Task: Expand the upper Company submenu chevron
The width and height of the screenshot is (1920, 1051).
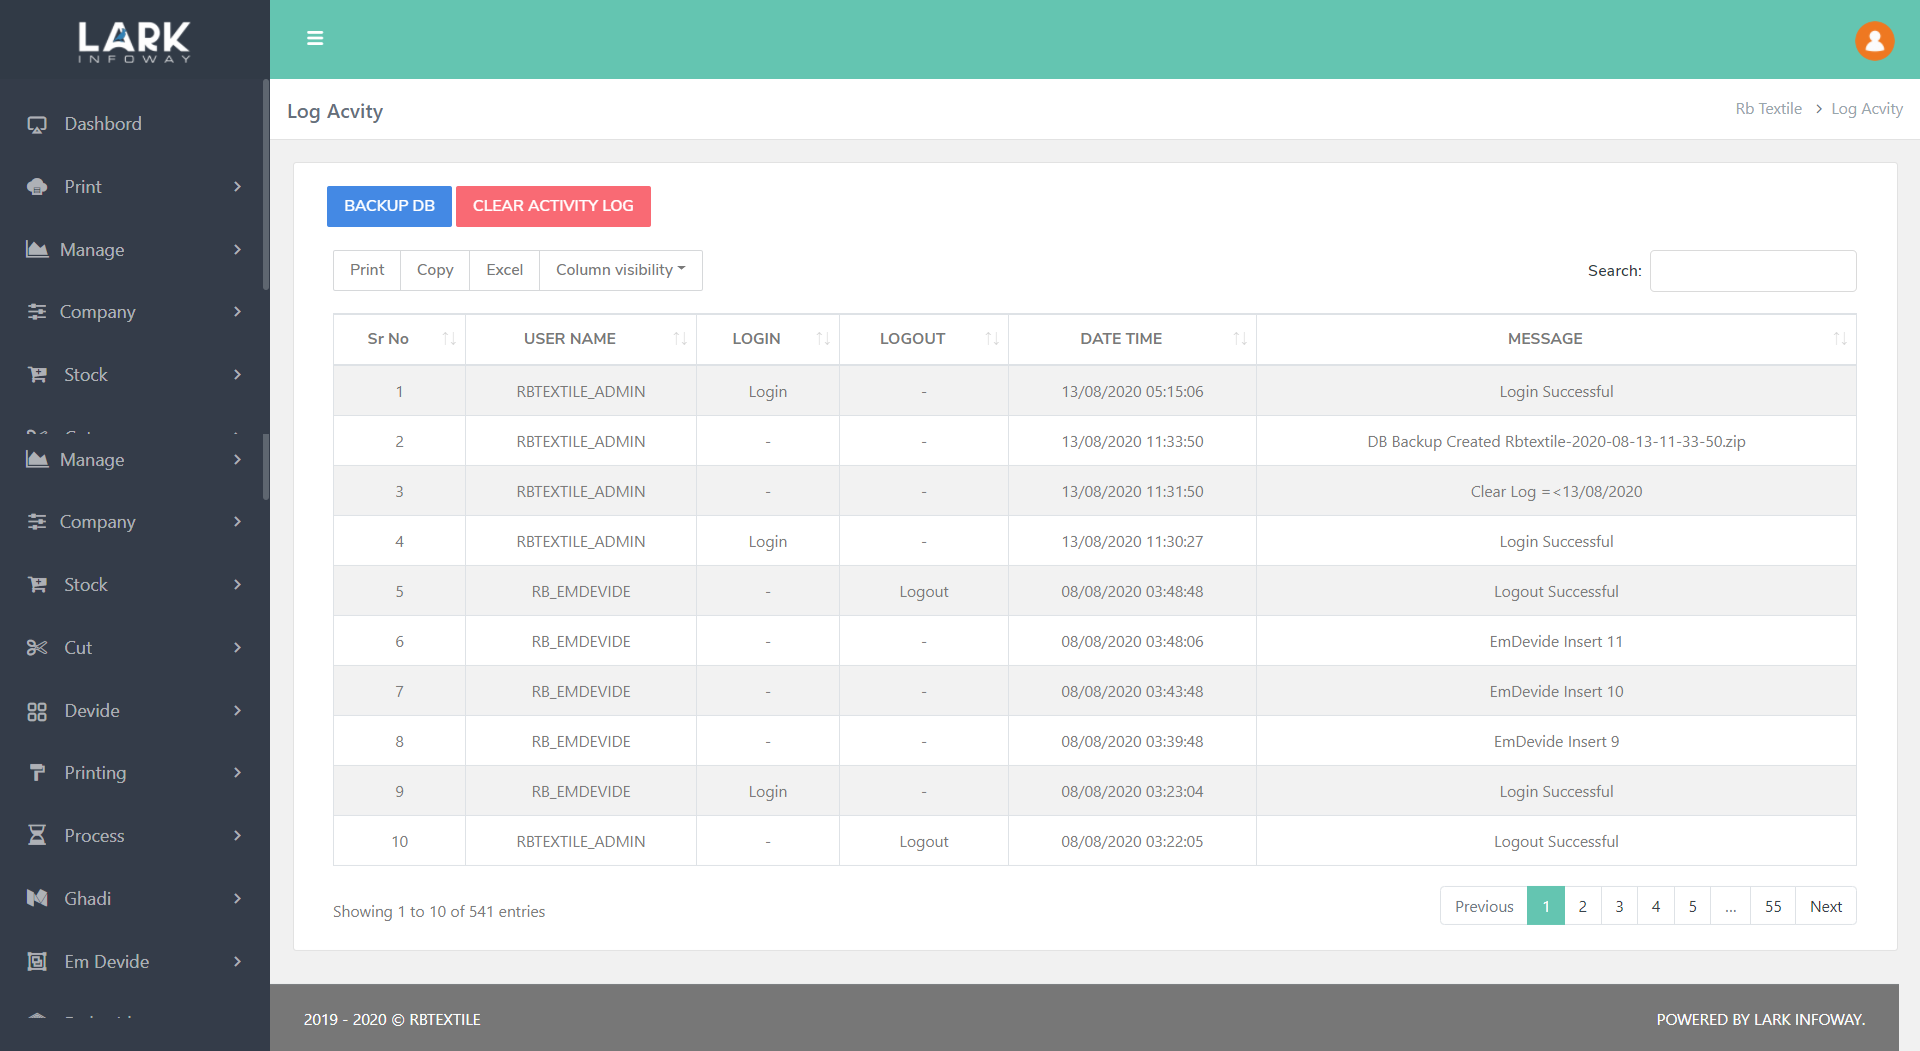Action: 237,311
